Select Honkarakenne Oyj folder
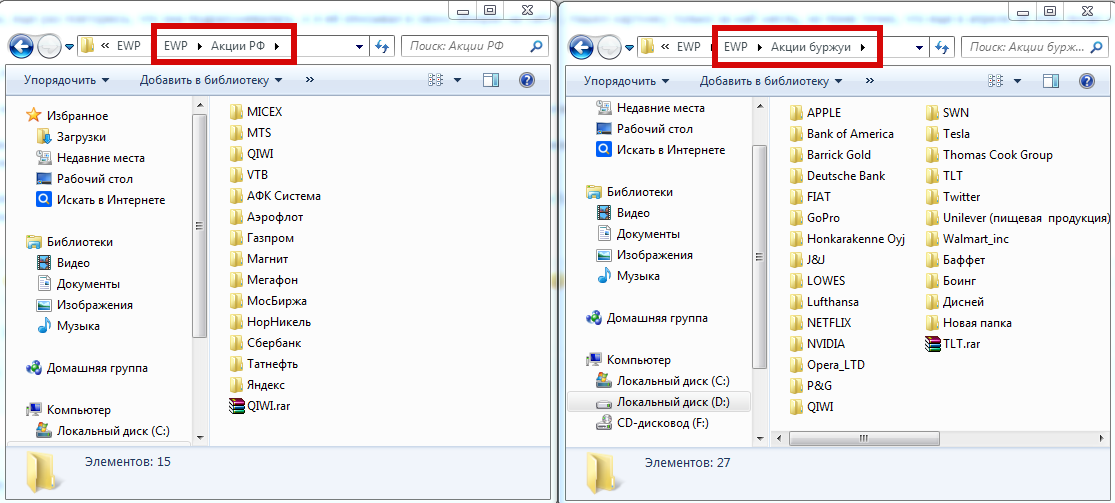Image resolution: width=1115 pixels, height=503 pixels. click(x=847, y=238)
